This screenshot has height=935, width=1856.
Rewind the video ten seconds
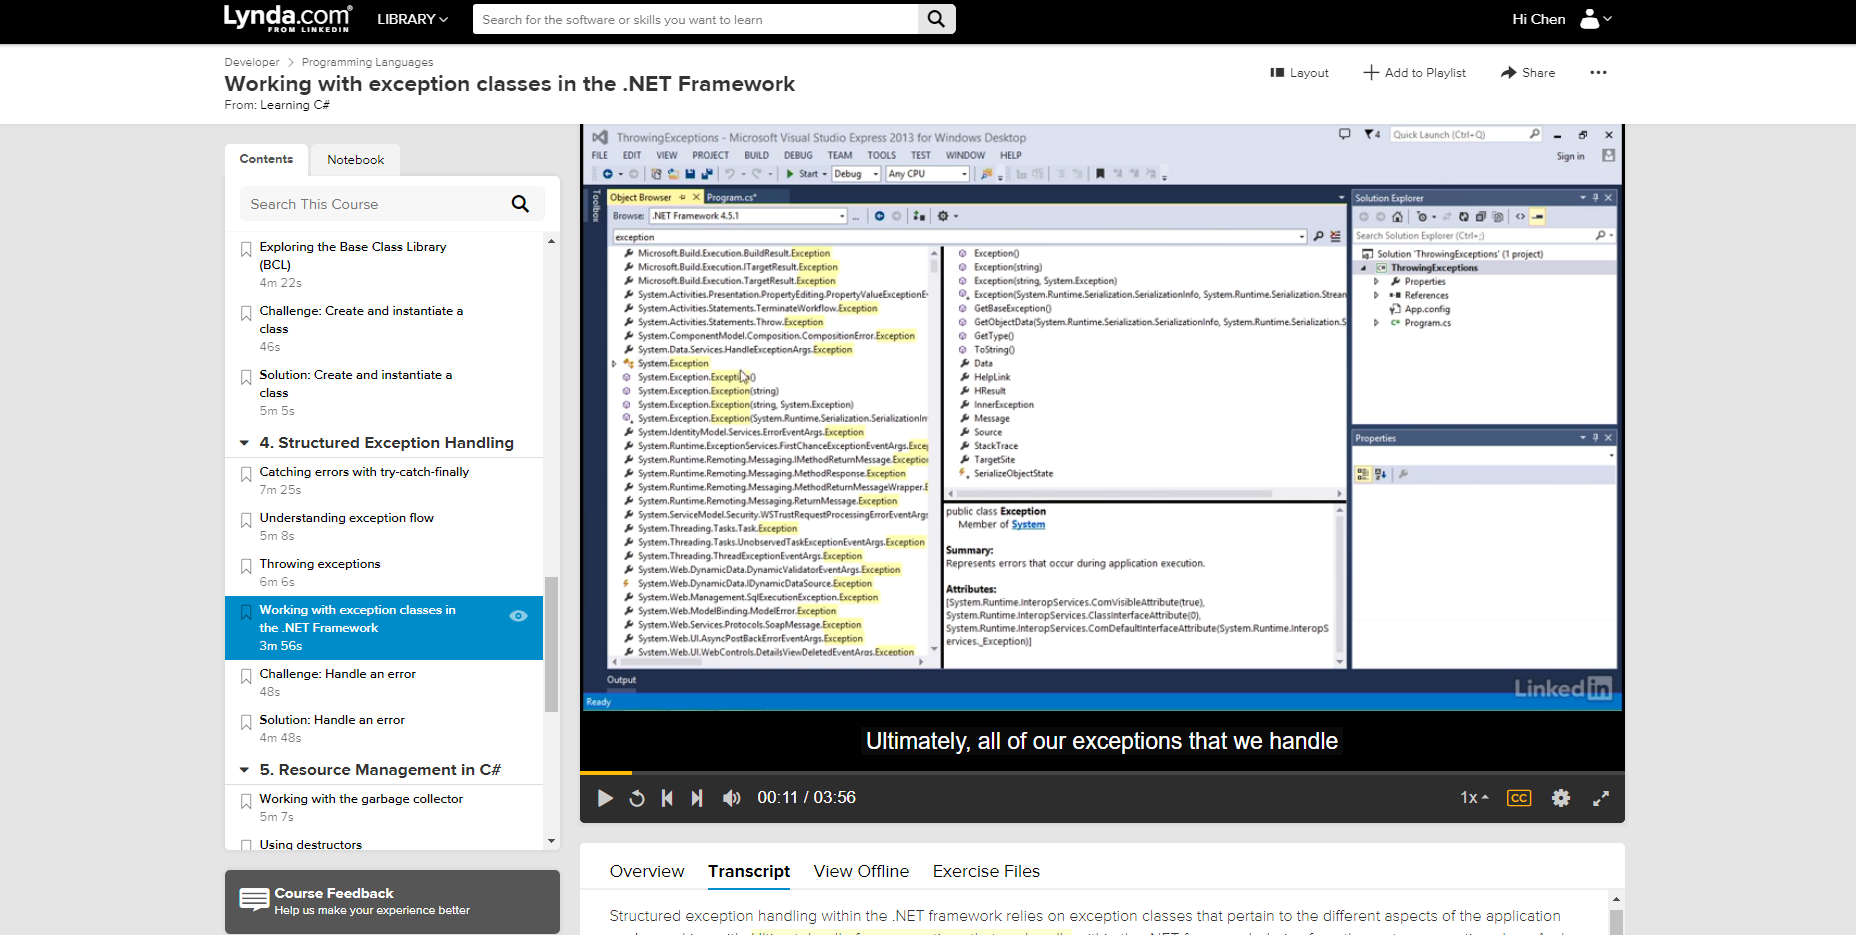coord(637,798)
